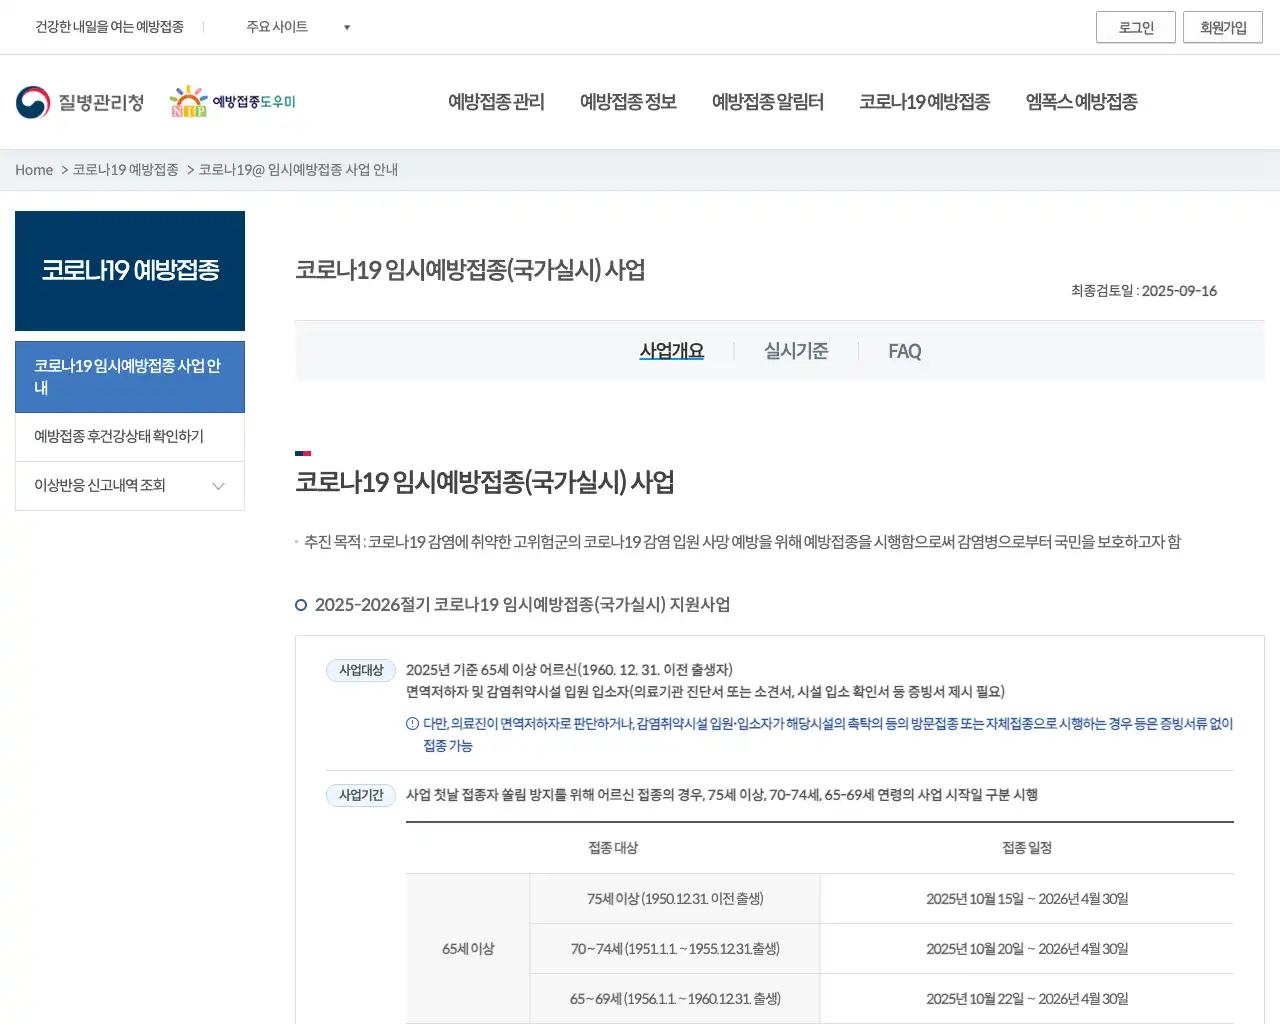Select 예방접종 후건강상태 확인하기 in the sidebar

point(117,436)
